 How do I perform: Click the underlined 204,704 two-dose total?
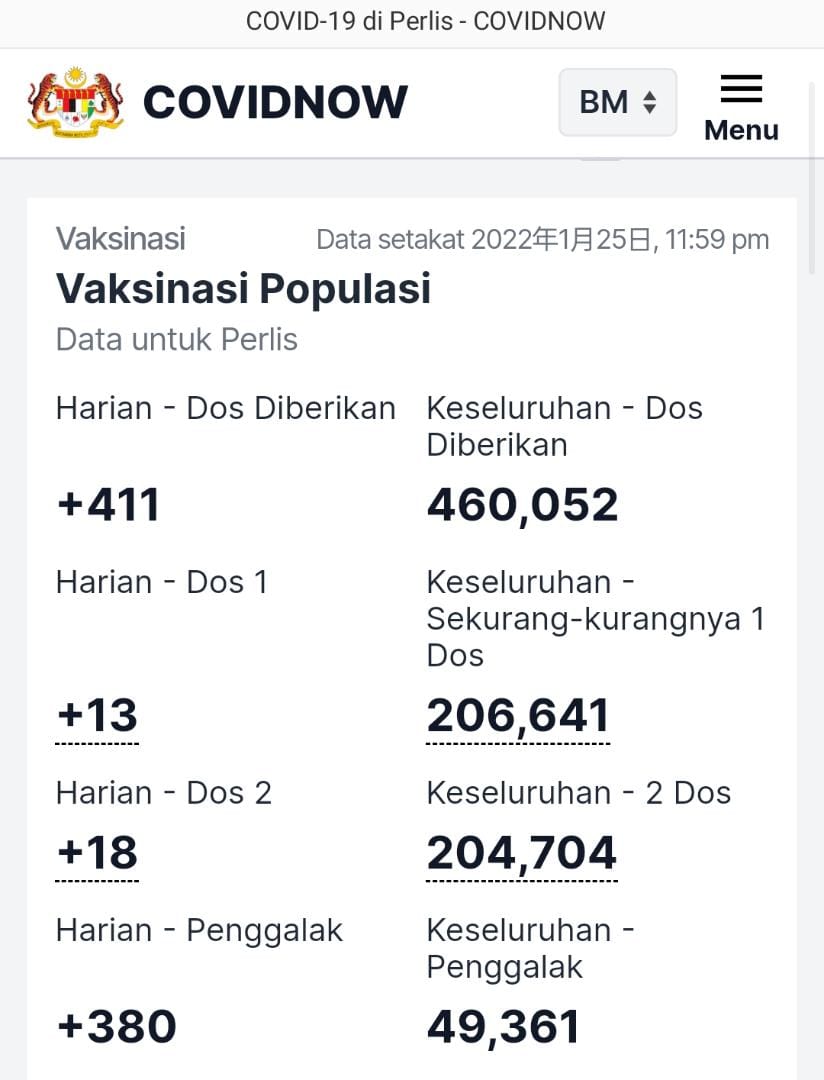[522, 853]
